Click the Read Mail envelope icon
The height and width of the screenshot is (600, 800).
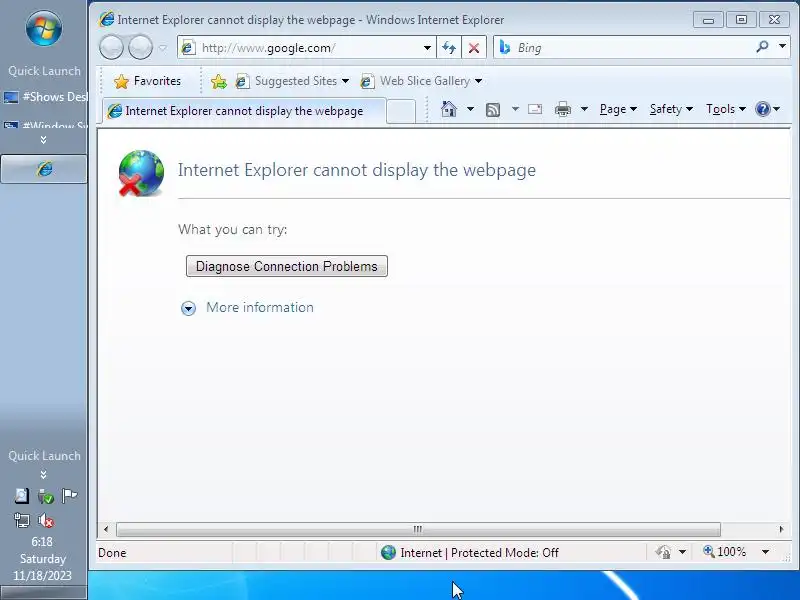535,109
